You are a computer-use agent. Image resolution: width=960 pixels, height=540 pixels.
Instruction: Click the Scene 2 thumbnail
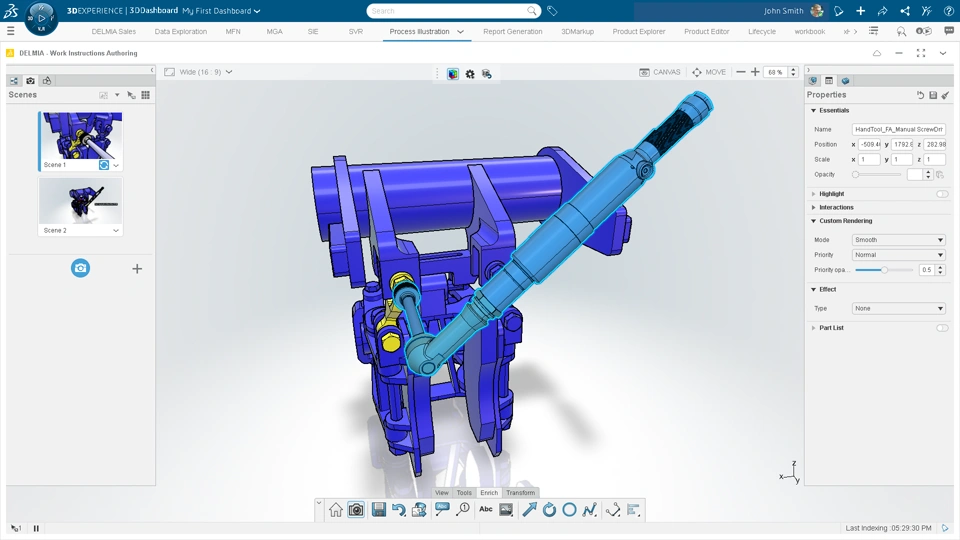pyautogui.click(x=80, y=201)
